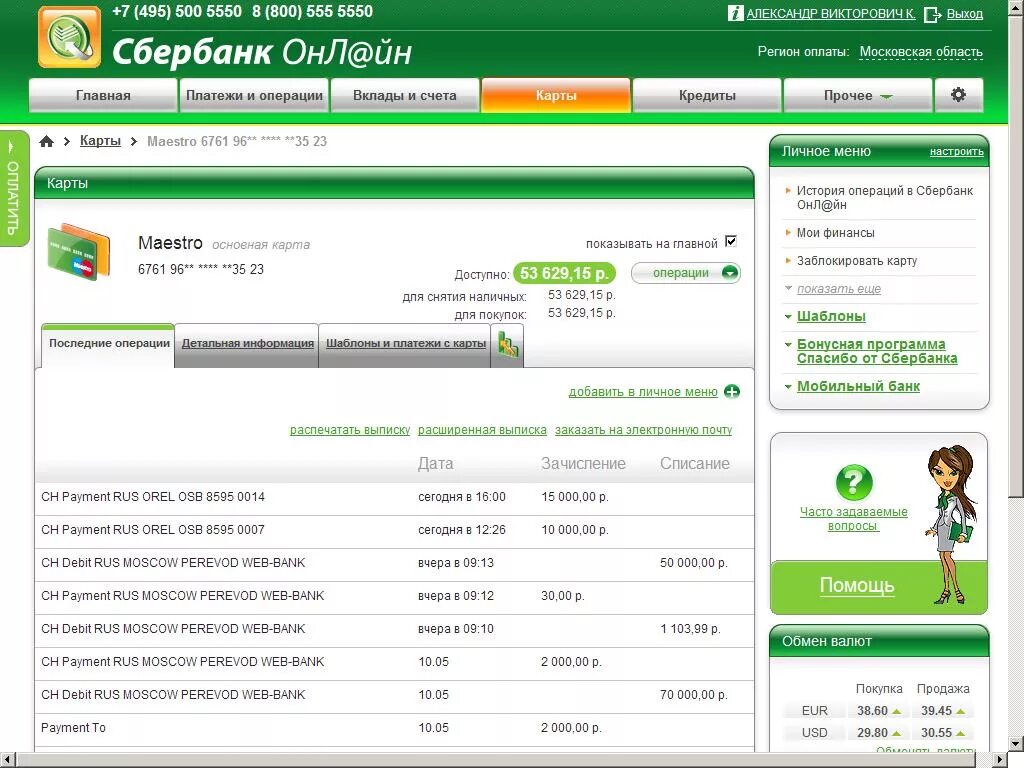Click horizontal scrollbar left arrow
Viewport: 1024px width, 768px height.
coord(7,761)
